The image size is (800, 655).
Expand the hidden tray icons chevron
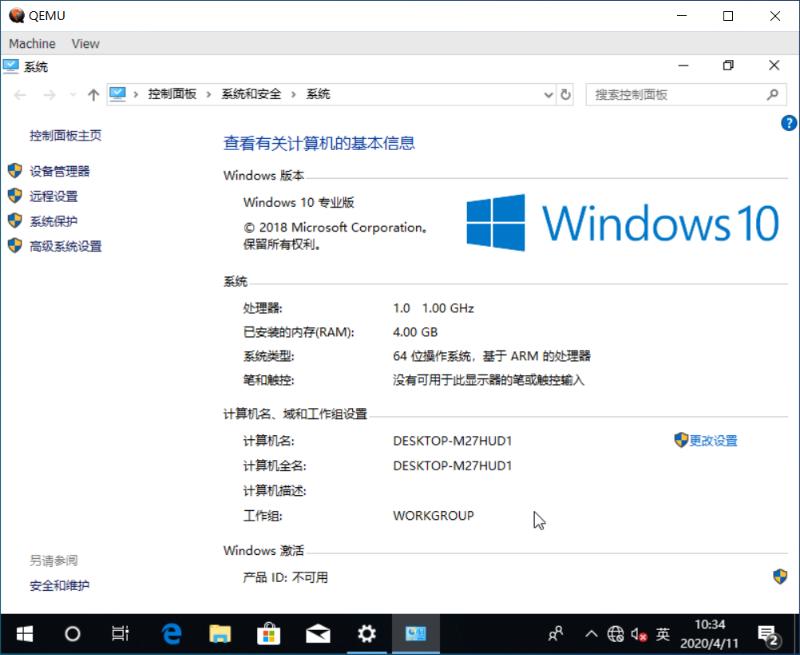[x=591, y=633]
